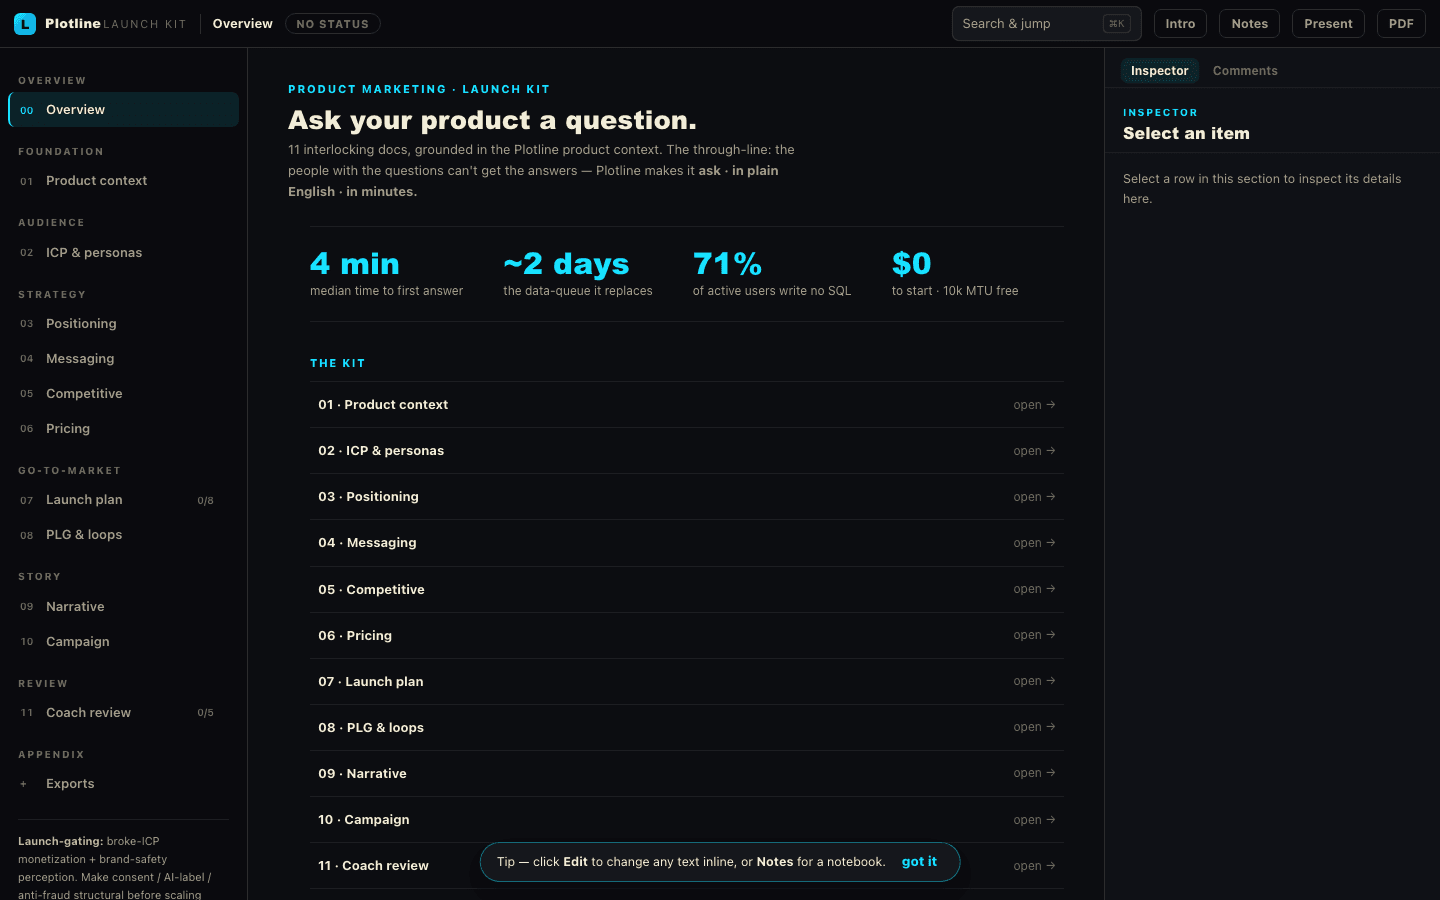Start Present mode
The image size is (1440, 900).
[1328, 24]
